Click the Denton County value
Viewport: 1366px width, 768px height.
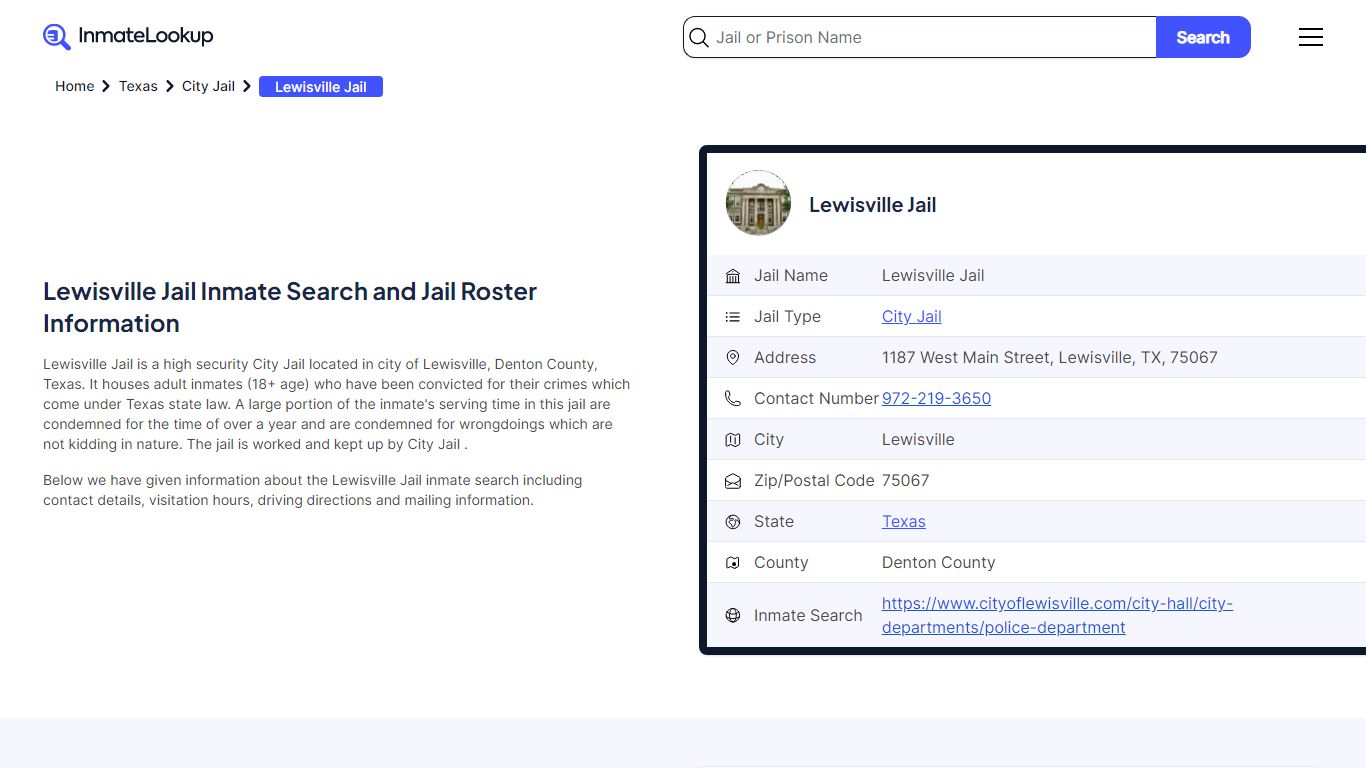pyautogui.click(x=939, y=563)
